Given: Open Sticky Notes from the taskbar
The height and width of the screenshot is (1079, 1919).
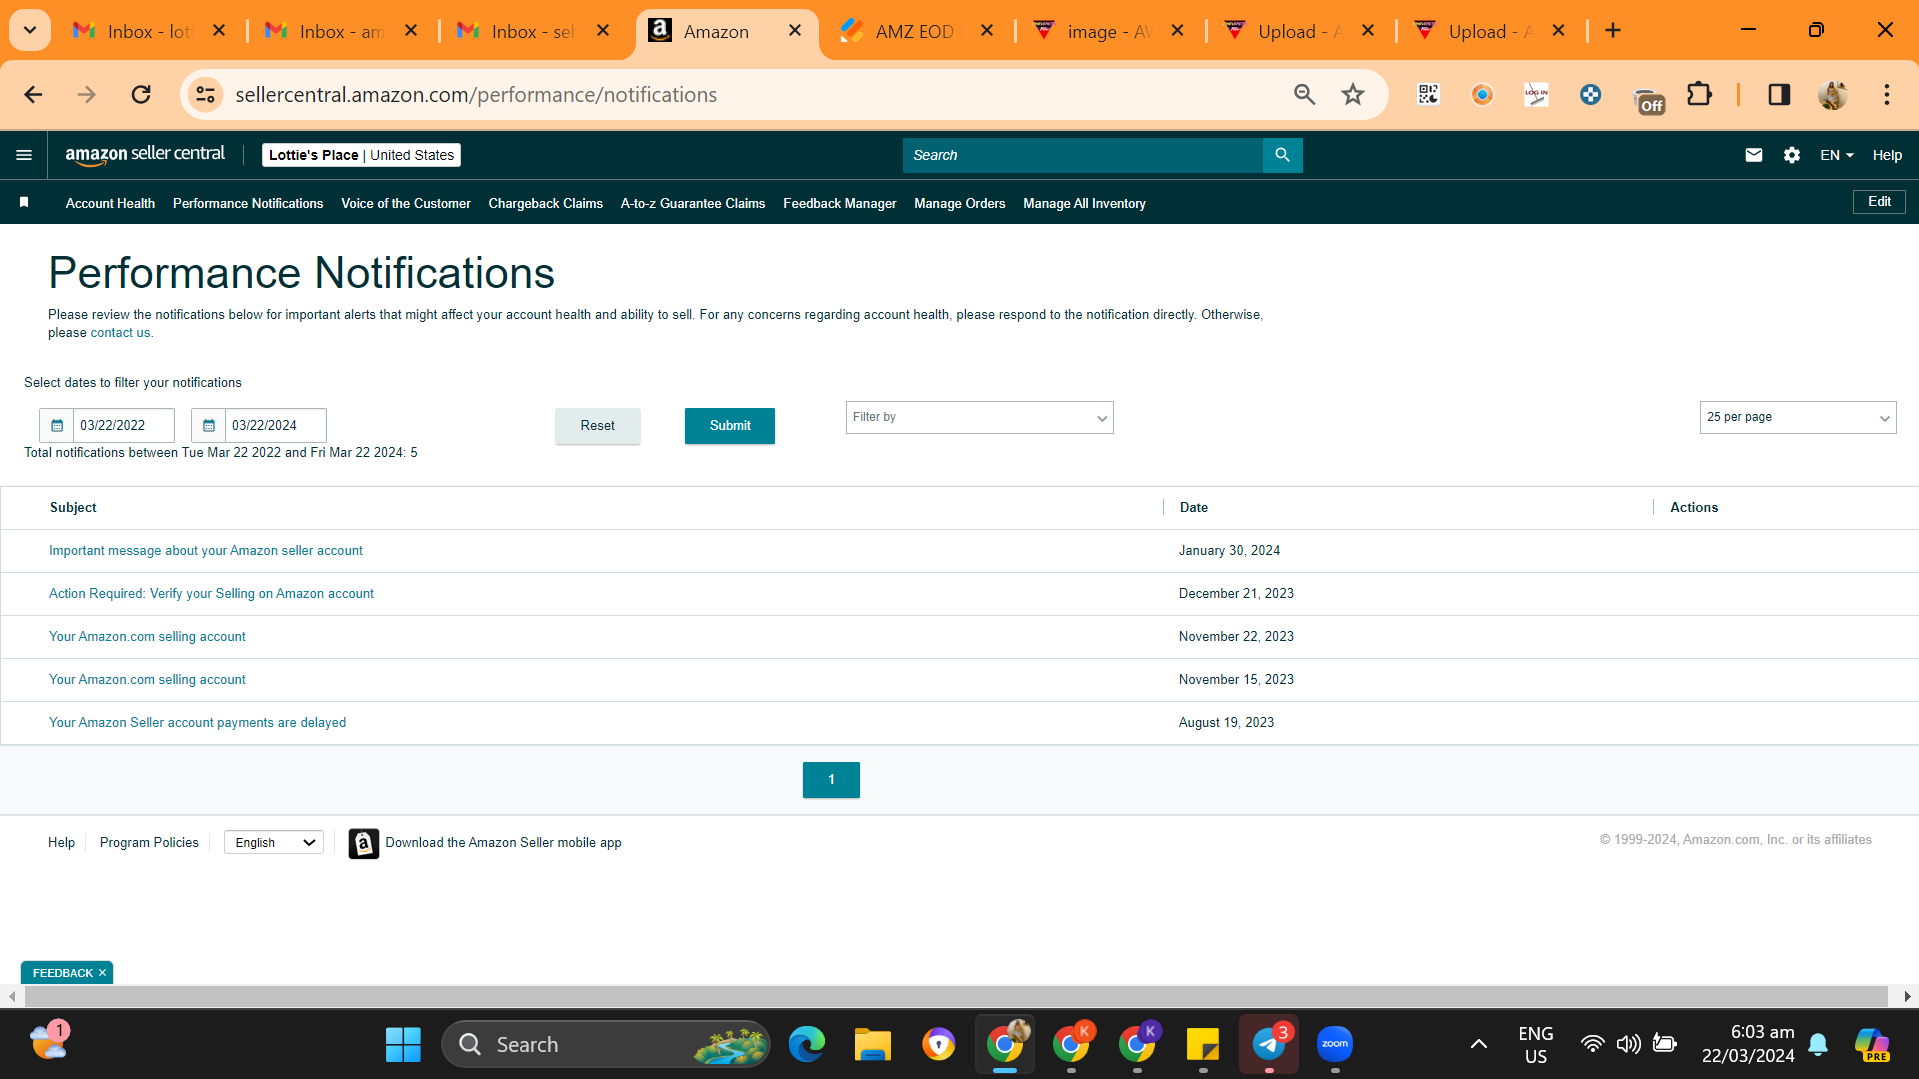Looking at the screenshot, I should pos(1203,1045).
